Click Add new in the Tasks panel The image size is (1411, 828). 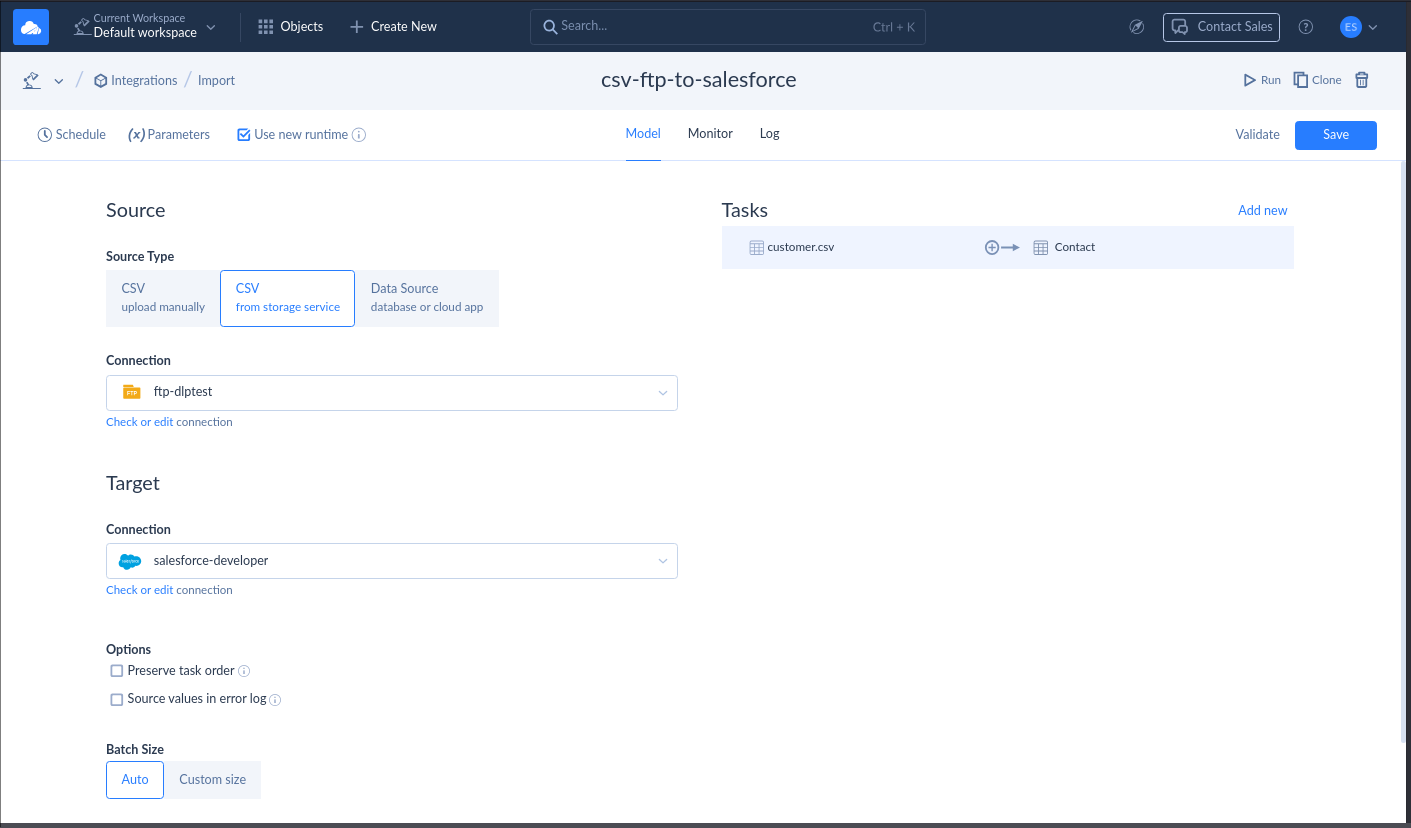tap(1262, 210)
